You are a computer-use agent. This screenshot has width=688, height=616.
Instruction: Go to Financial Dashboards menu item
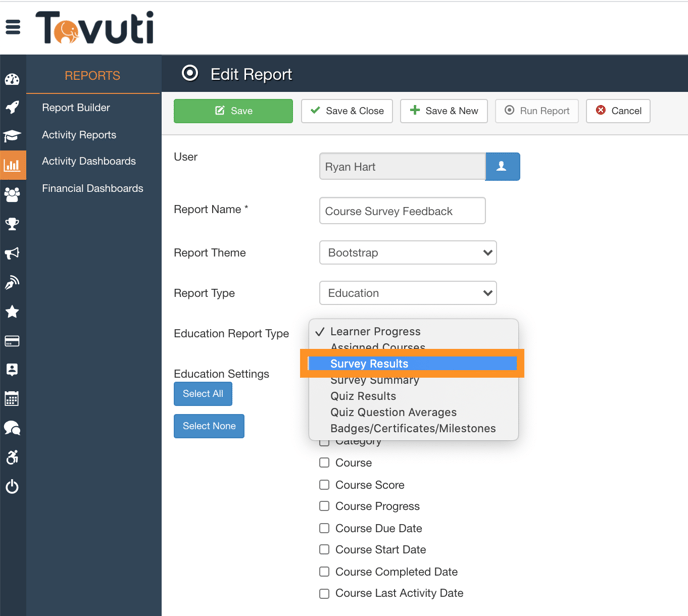point(92,188)
